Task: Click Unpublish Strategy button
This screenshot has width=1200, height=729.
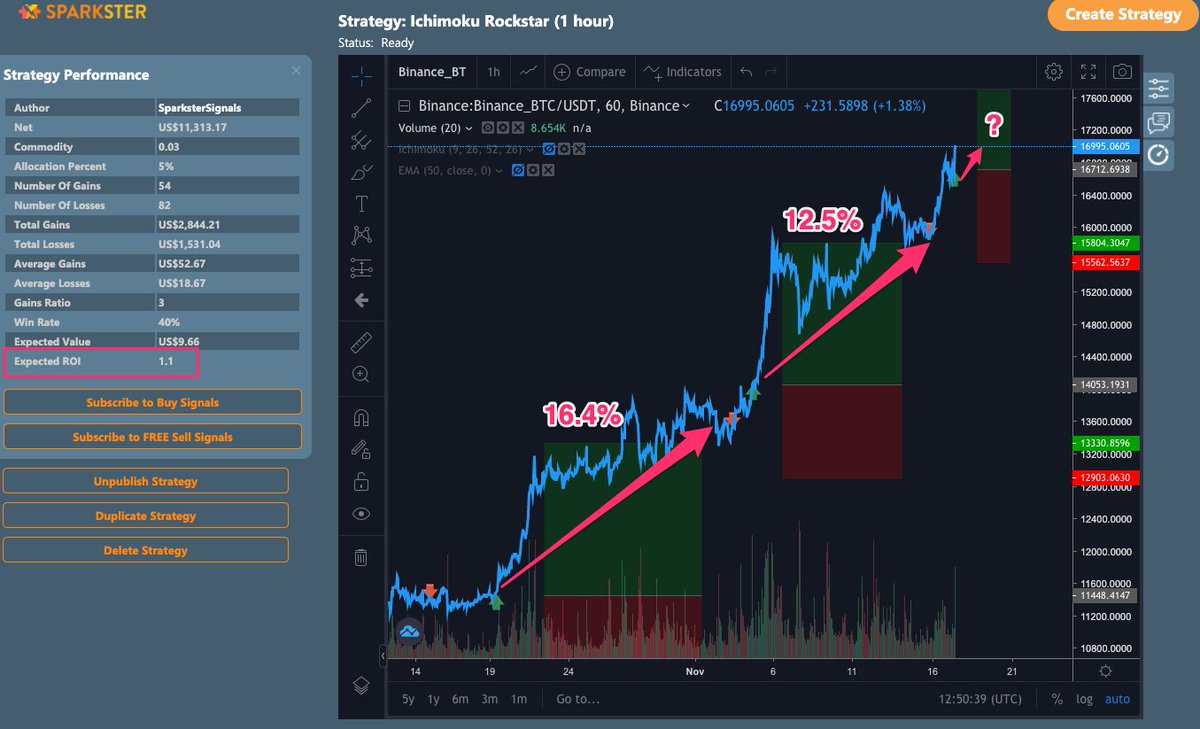Action: click(146, 481)
